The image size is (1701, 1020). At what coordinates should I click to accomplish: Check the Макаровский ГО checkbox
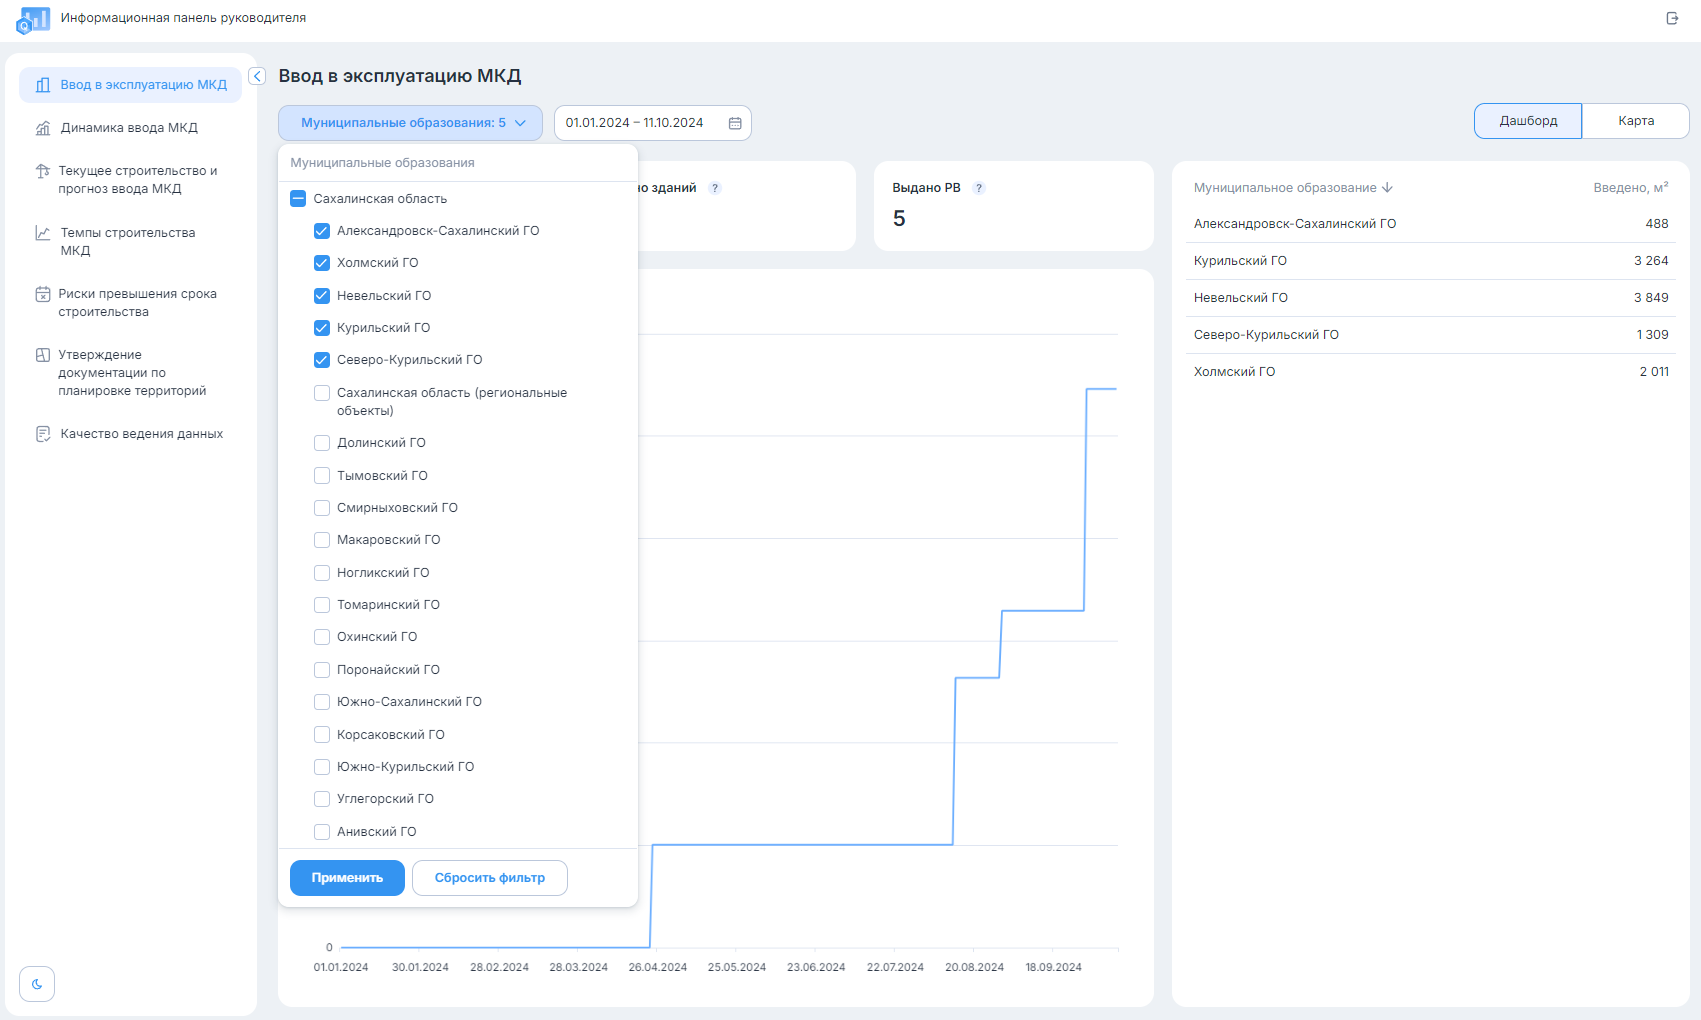tap(322, 540)
